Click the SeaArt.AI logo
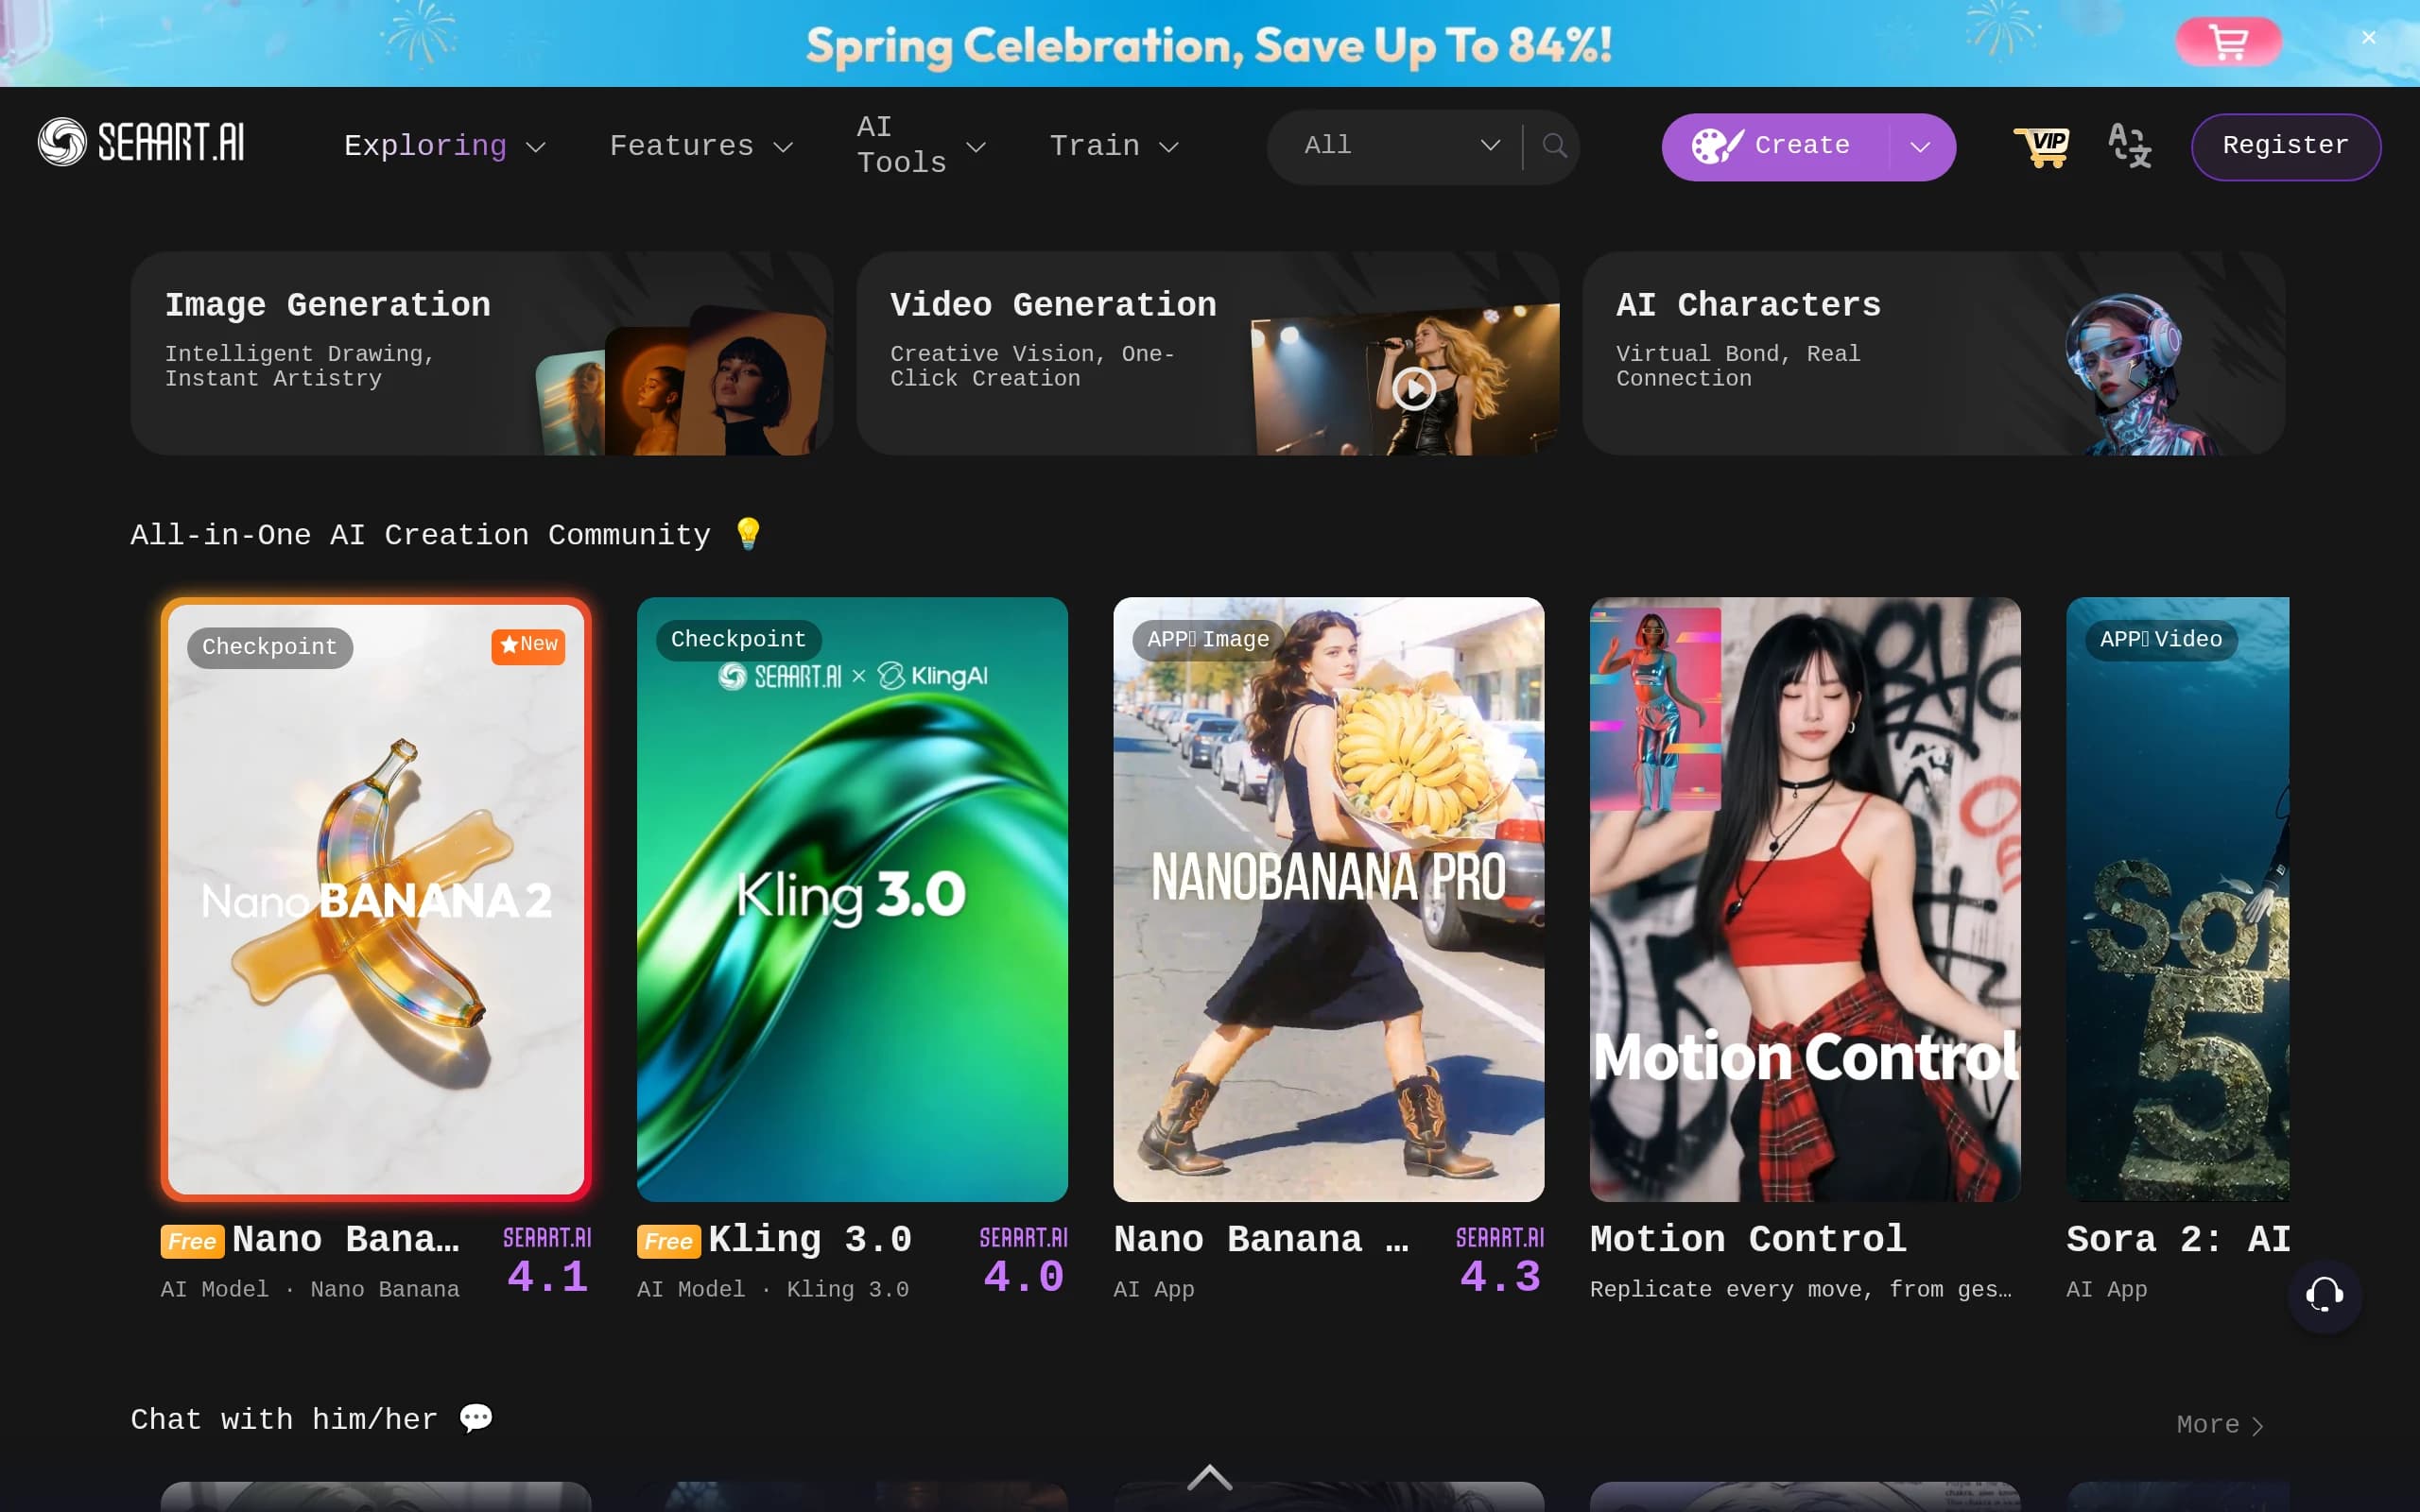 coord(141,142)
